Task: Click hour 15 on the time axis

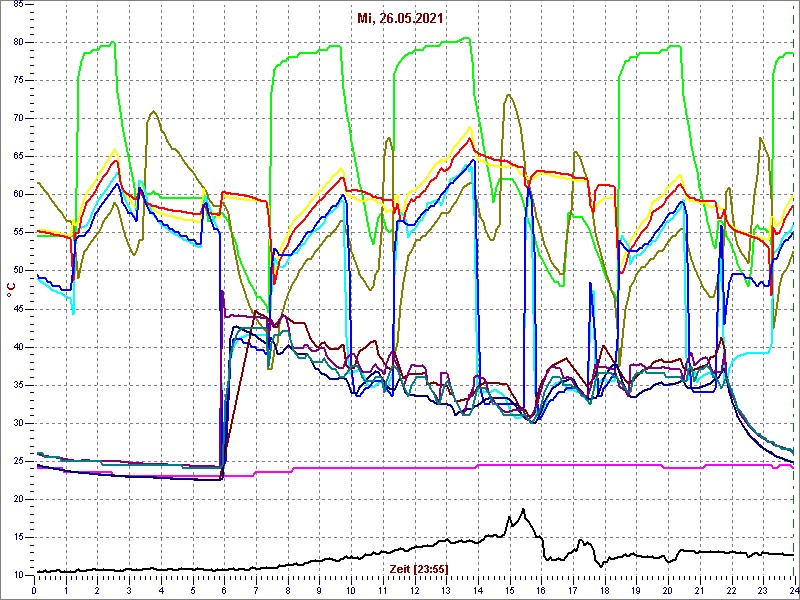Action: [x=509, y=590]
